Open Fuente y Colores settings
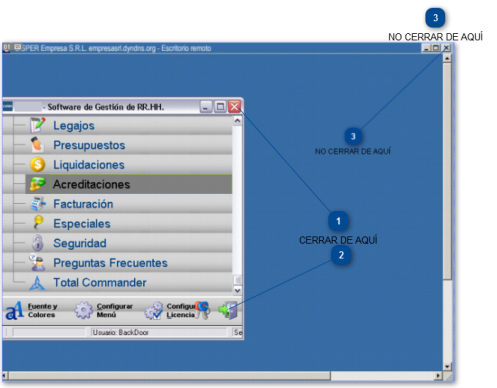497x388 pixels. click(x=31, y=310)
